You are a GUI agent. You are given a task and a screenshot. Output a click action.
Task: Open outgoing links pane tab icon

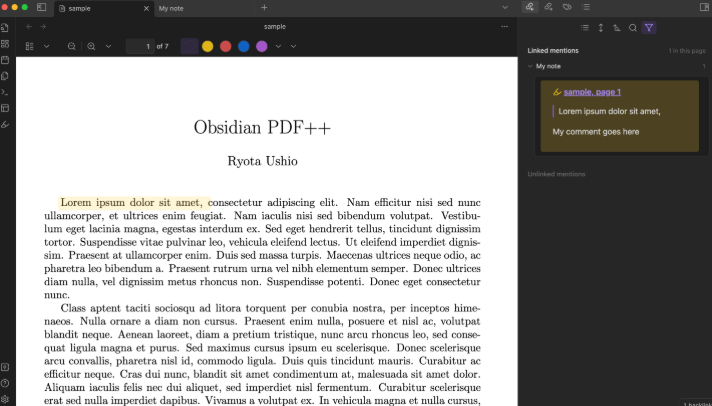(549, 7)
